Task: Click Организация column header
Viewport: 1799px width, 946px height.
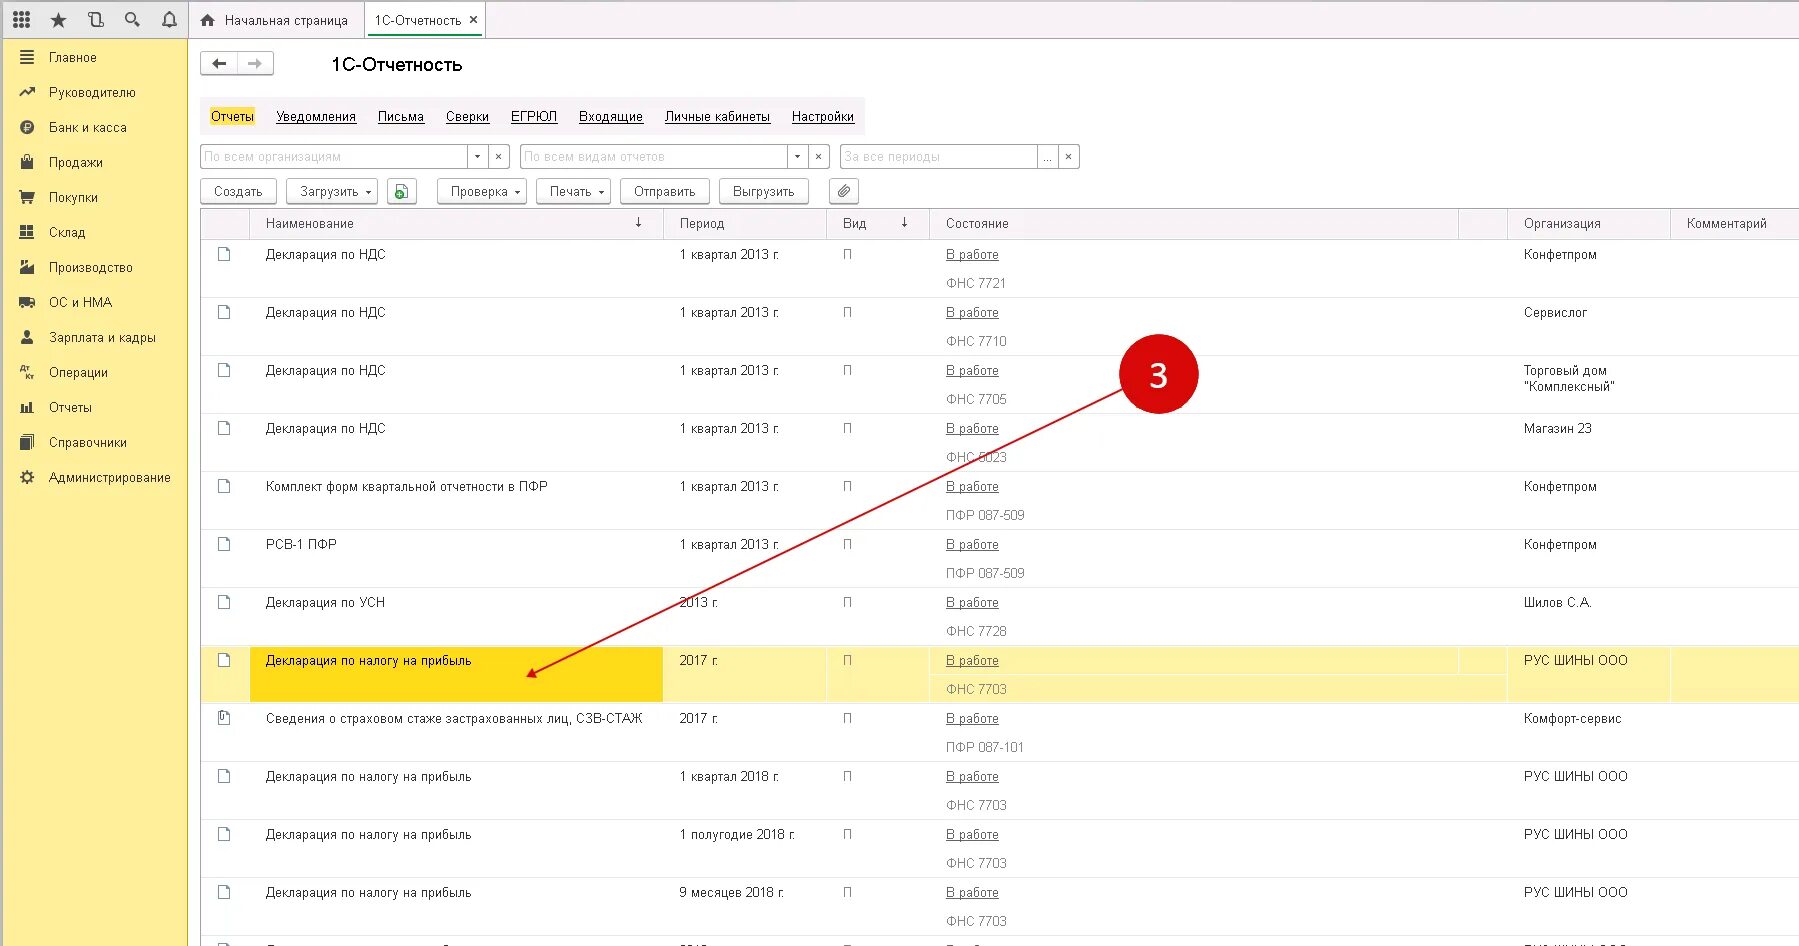Action: coord(1588,223)
